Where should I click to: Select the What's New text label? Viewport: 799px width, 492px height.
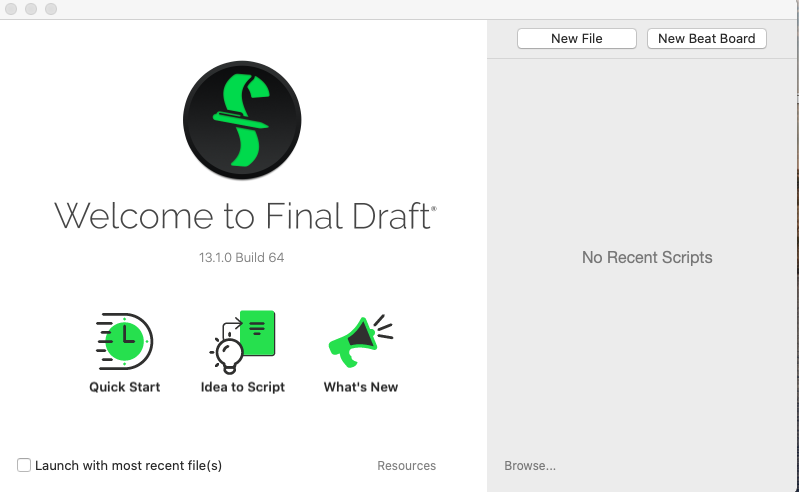pyautogui.click(x=360, y=387)
